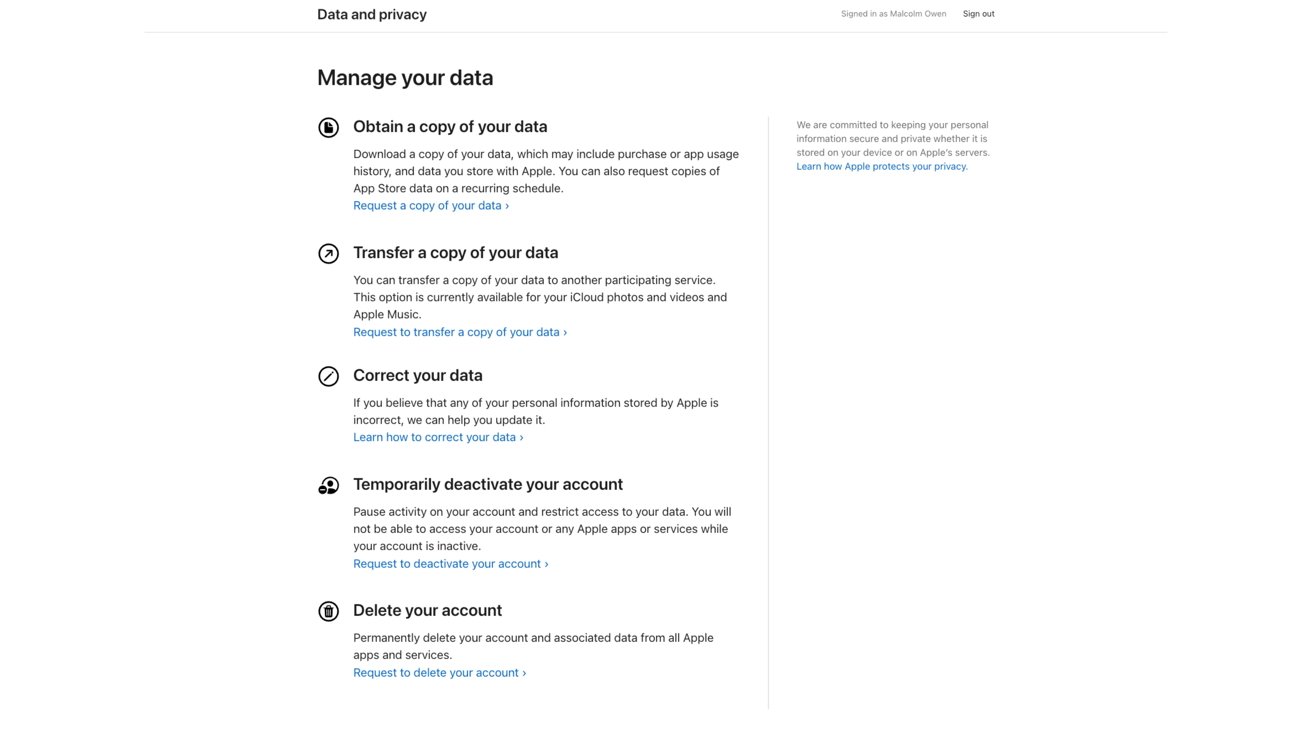Open Request a copy of your data link
Viewport: 1312px width, 738px height.
(x=431, y=205)
